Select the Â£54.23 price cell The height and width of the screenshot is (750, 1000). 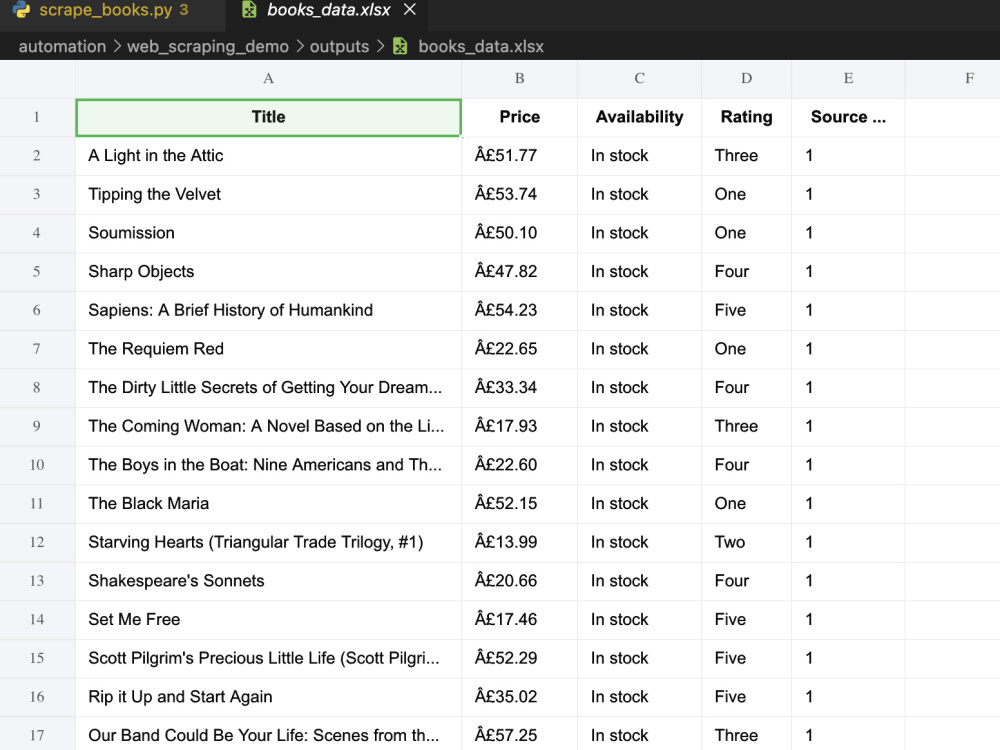(520, 311)
